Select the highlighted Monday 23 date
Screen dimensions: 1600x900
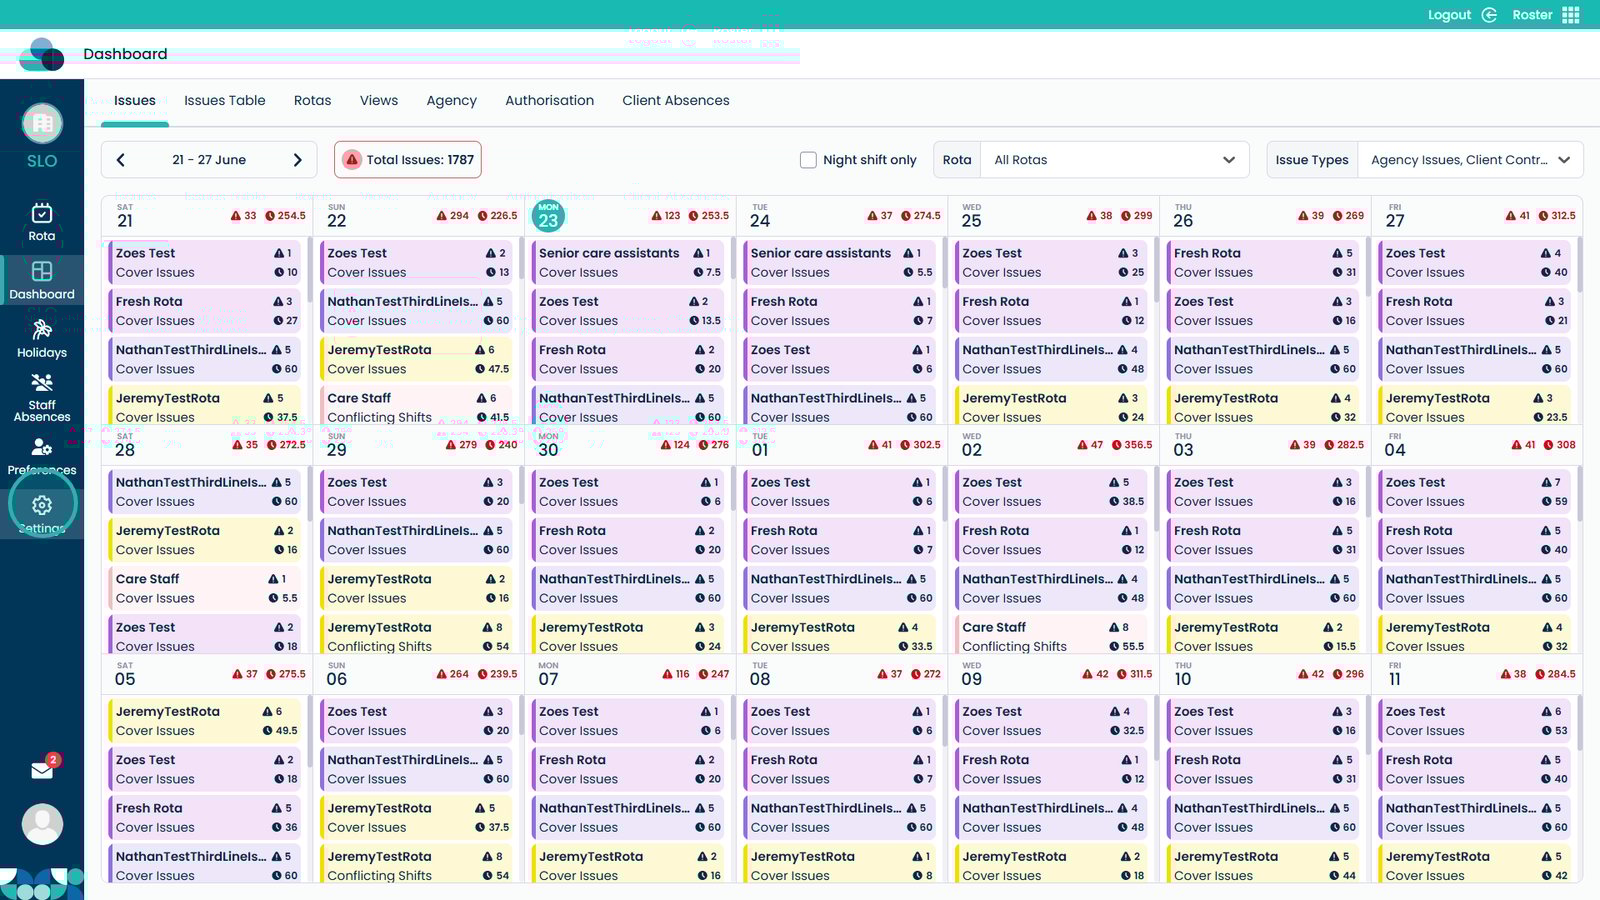pos(548,216)
